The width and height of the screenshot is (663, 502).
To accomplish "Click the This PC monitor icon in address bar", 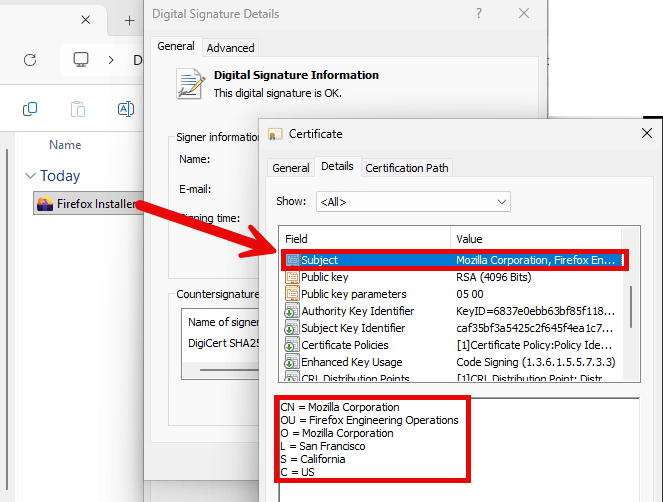I will [82, 60].
